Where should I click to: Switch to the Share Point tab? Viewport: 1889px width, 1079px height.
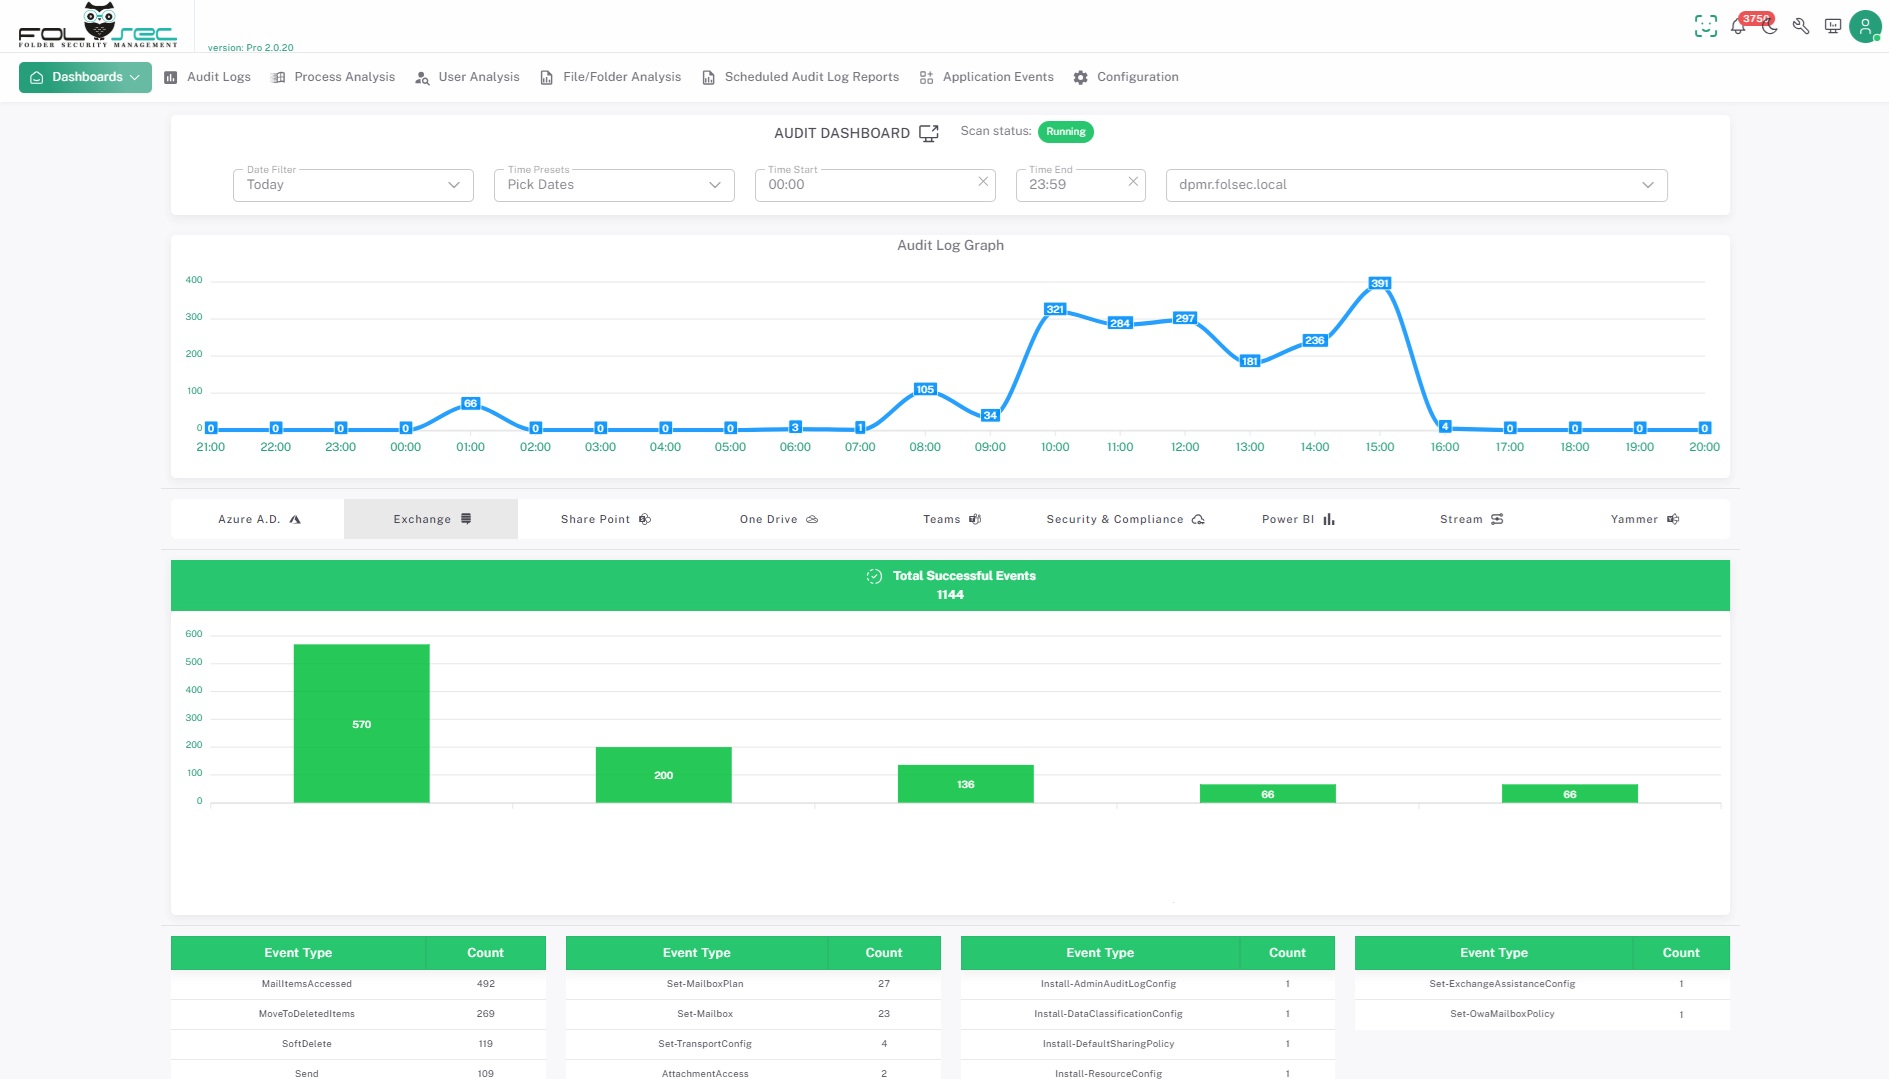point(604,519)
